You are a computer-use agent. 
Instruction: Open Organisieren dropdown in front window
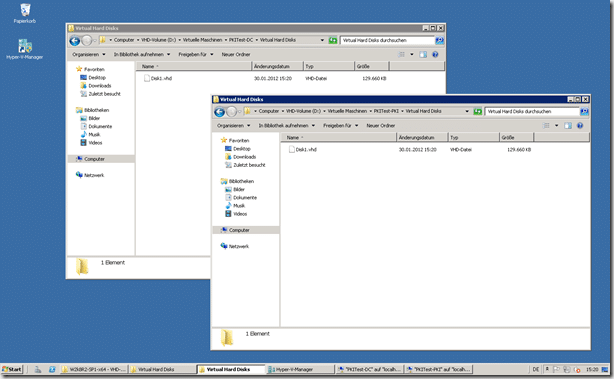pos(233,126)
